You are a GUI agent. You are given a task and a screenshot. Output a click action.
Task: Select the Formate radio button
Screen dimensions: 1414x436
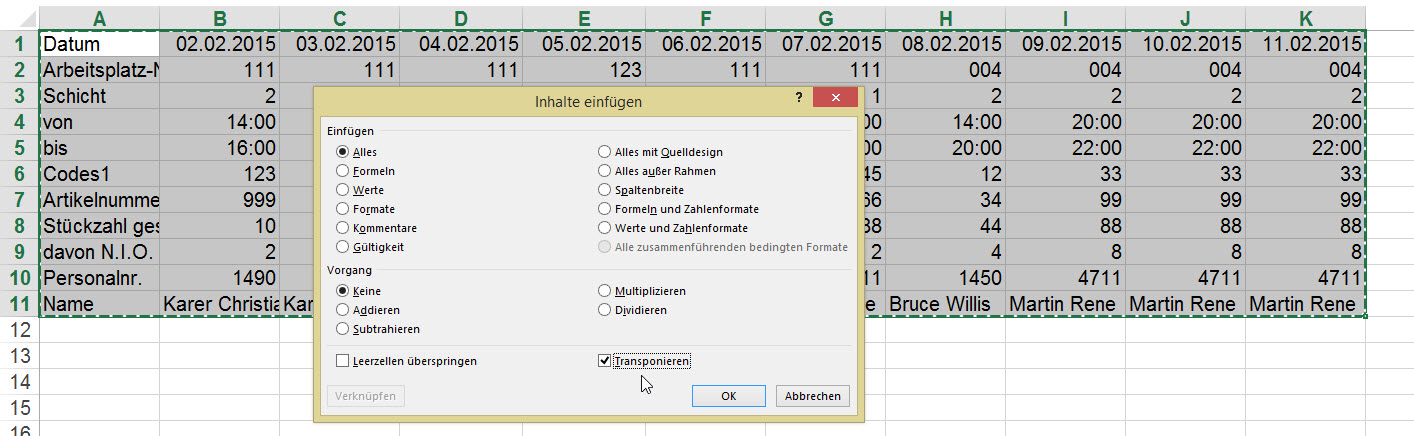point(343,209)
